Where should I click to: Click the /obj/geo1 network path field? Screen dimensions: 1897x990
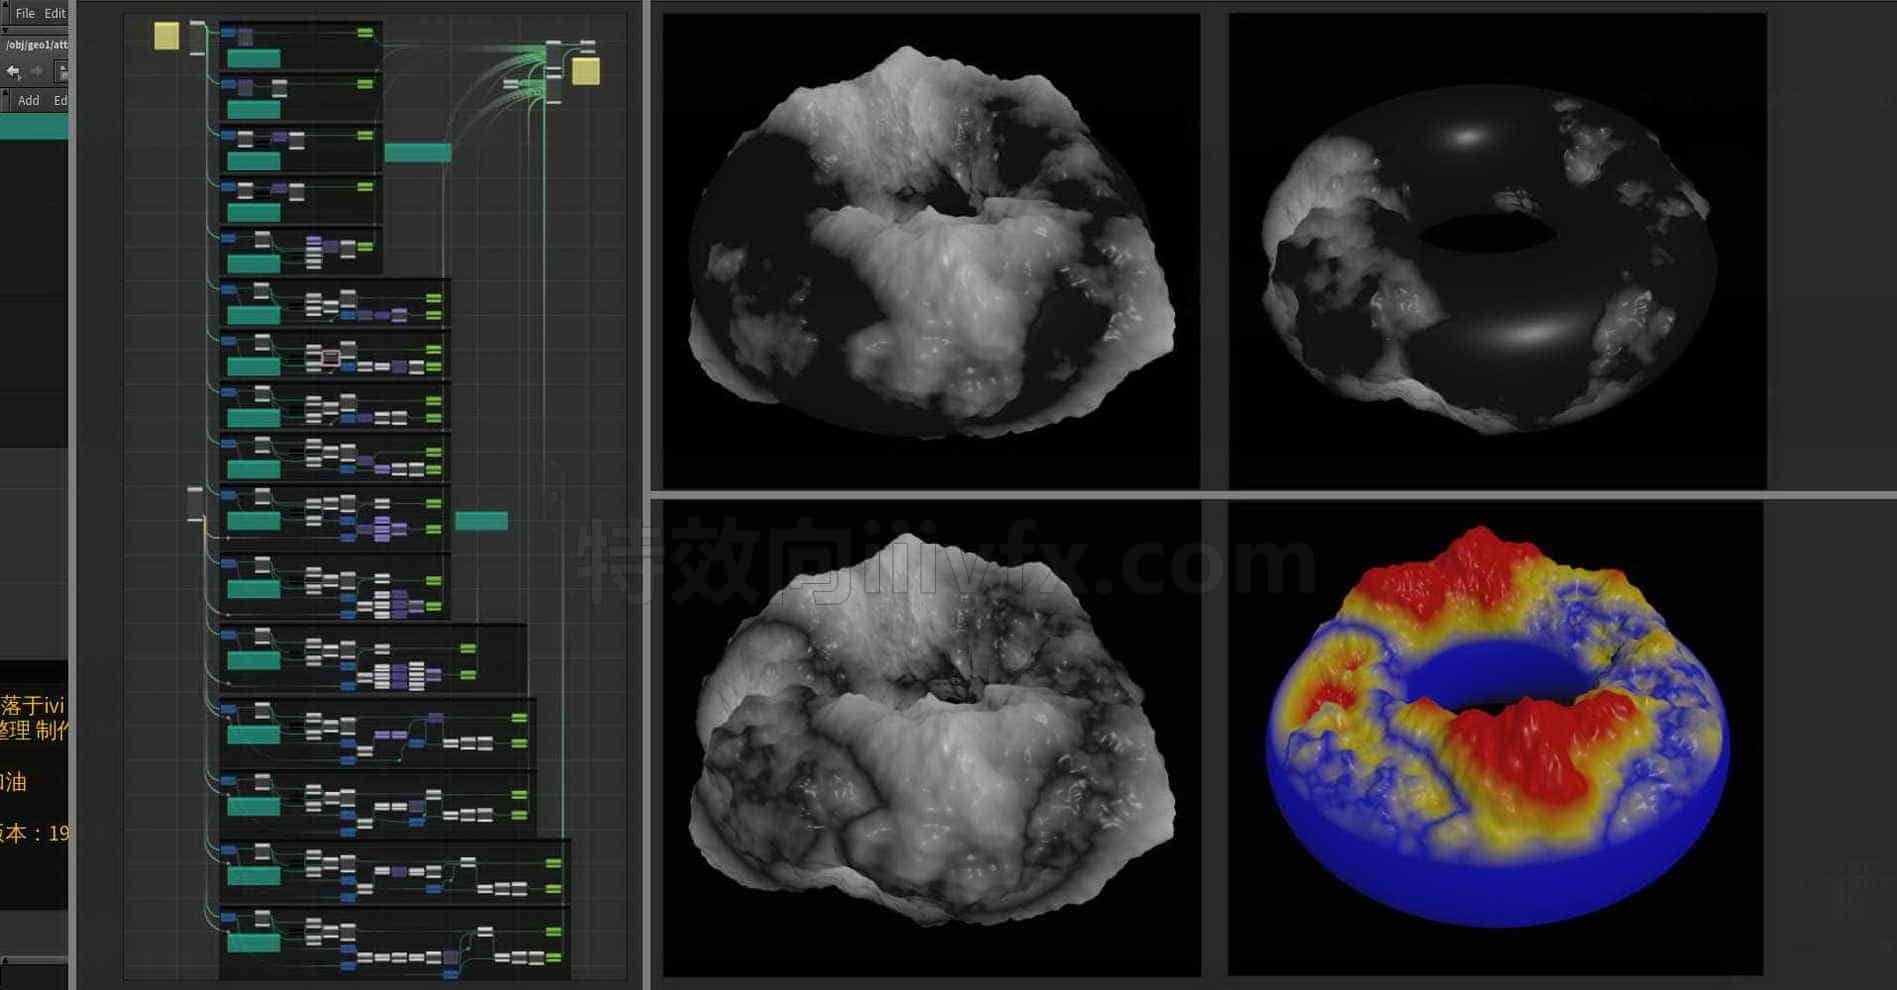[x=36, y=44]
